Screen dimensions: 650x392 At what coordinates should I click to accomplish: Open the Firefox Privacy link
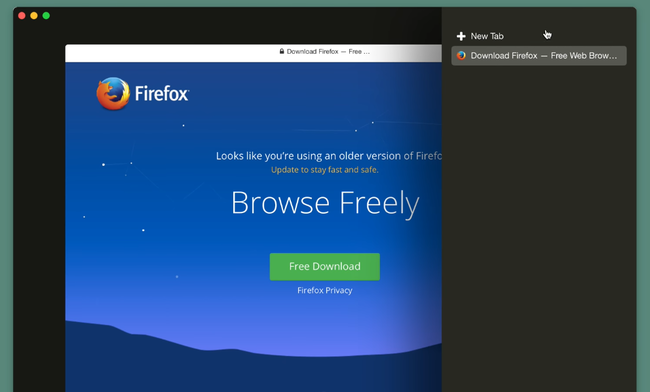point(325,290)
